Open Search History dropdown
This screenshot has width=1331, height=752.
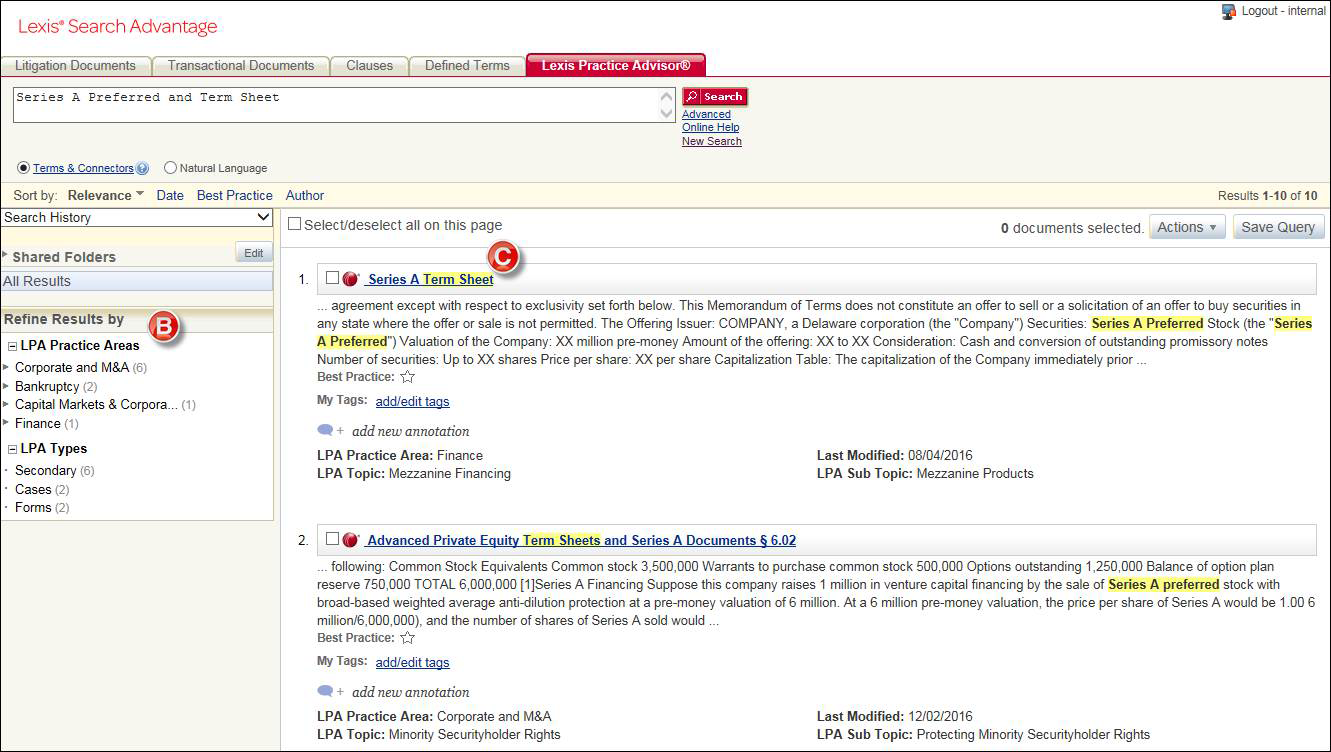click(137, 217)
